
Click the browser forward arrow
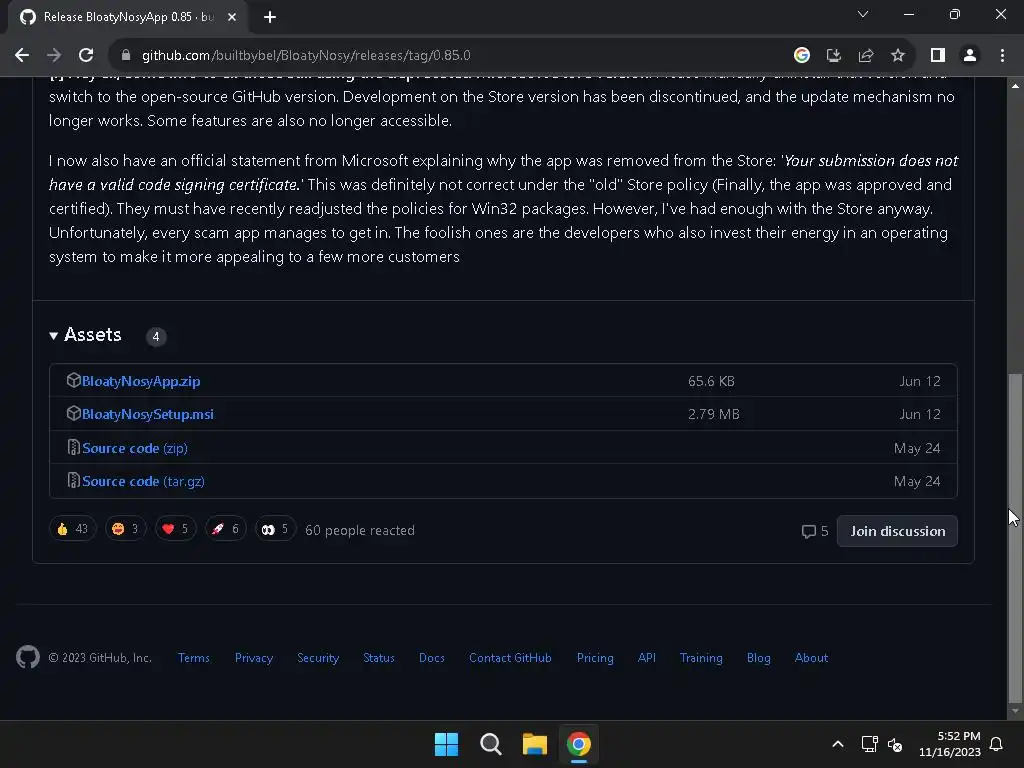coord(54,56)
